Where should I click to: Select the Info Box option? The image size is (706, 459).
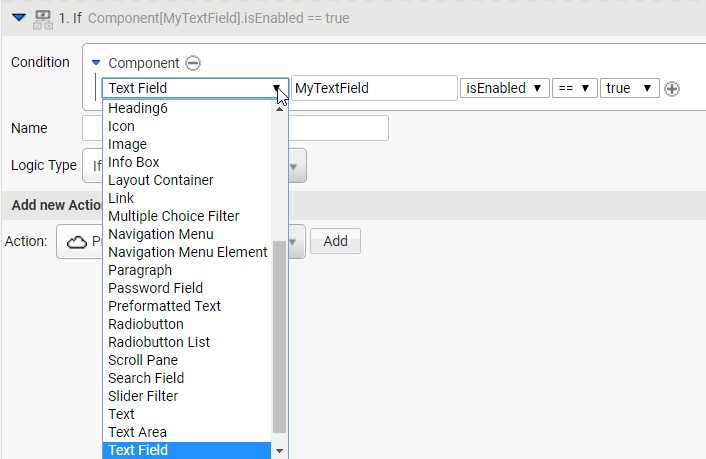(x=133, y=162)
